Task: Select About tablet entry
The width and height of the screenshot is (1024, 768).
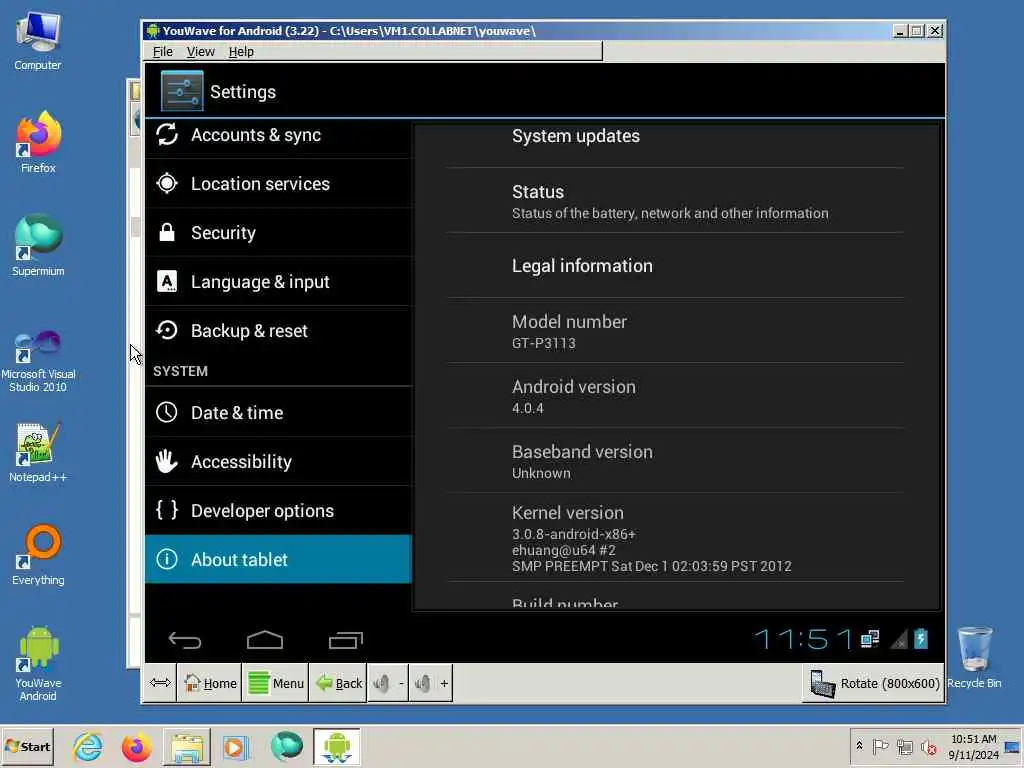Action: point(279,559)
